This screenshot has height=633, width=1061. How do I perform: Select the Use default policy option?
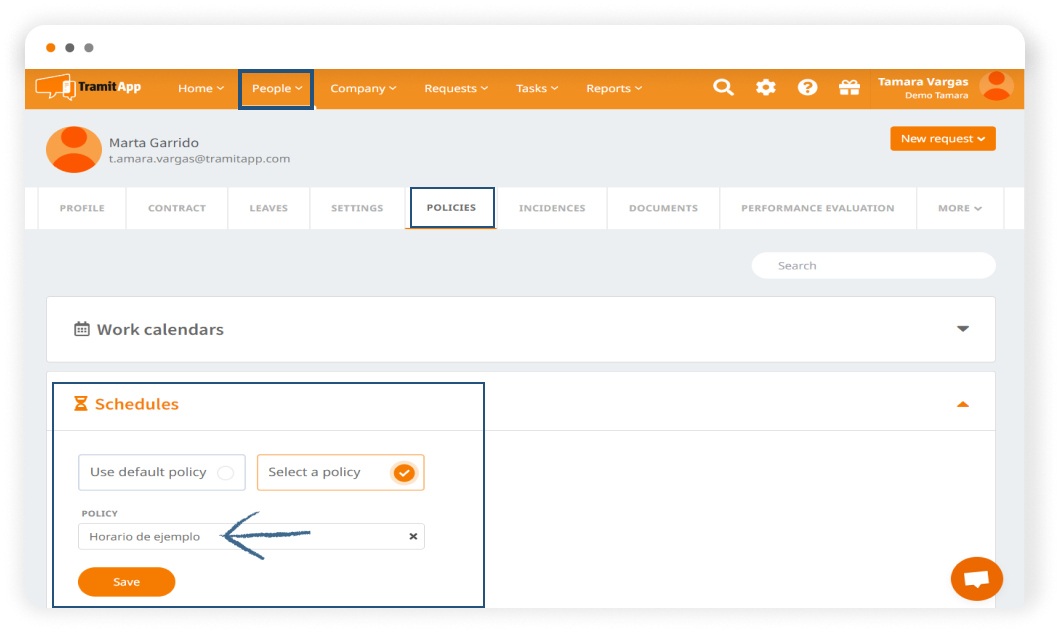coord(161,472)
